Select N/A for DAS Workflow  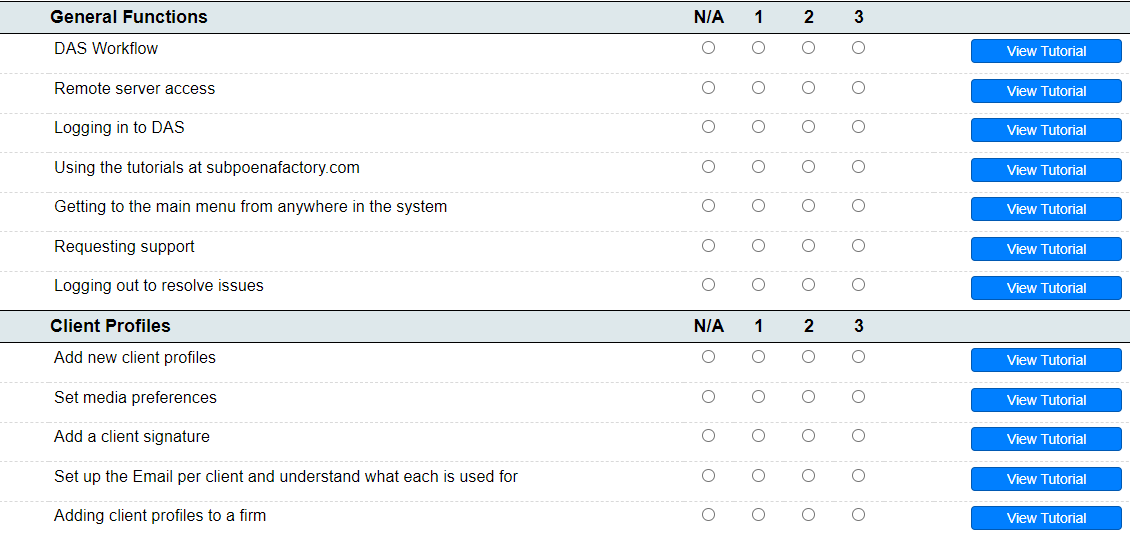click(x=708, y=48)
